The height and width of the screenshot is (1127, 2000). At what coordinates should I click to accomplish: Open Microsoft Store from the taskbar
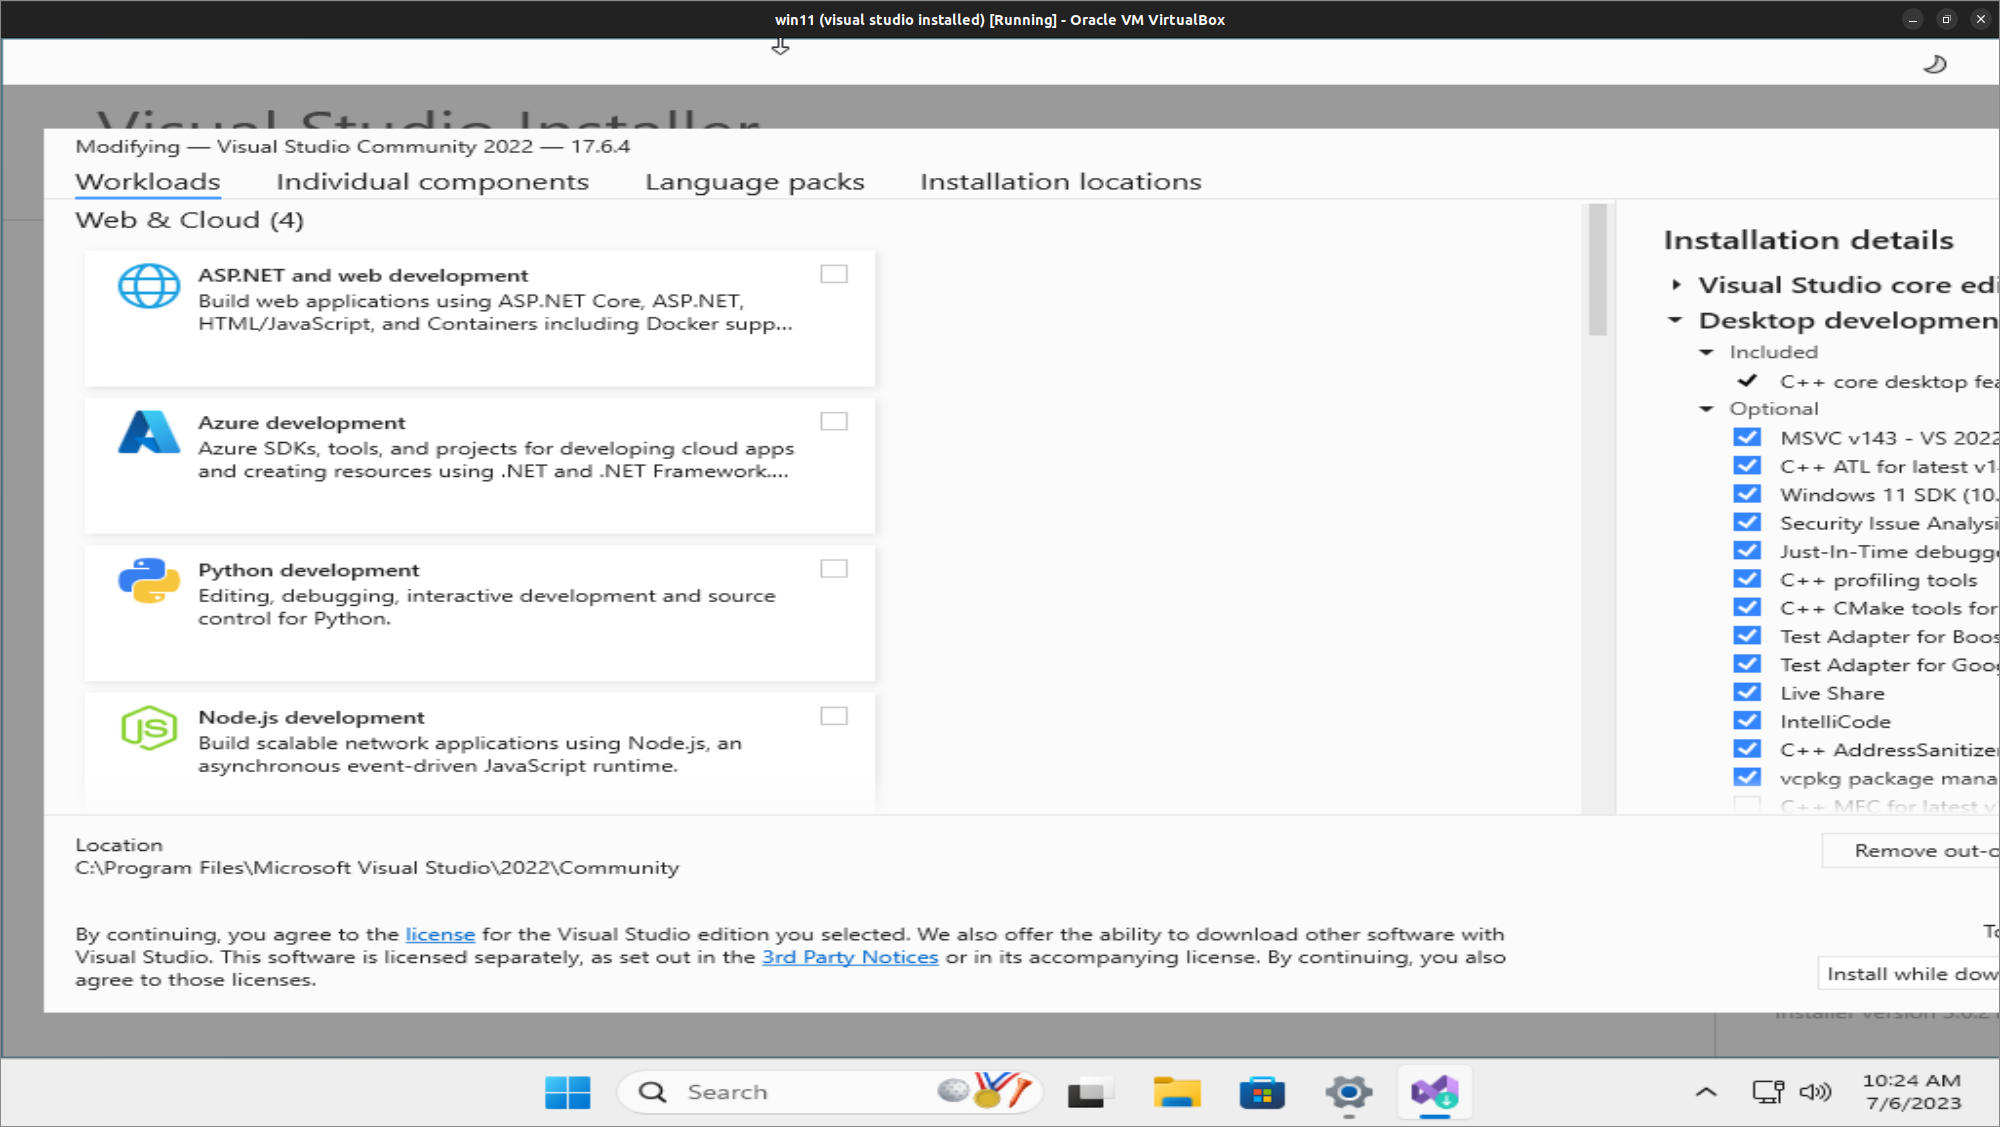(1262, 1092)
